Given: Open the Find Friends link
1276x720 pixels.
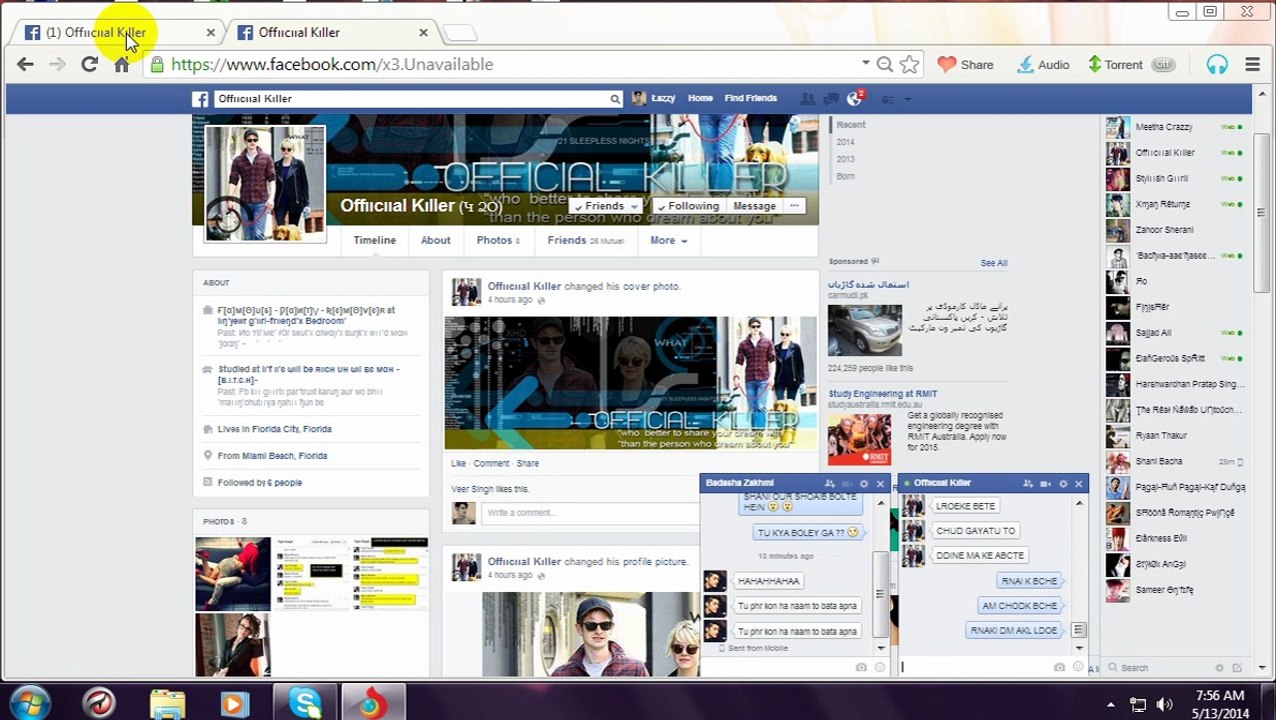Looking at the screenshot, I should tap(750, 98).
